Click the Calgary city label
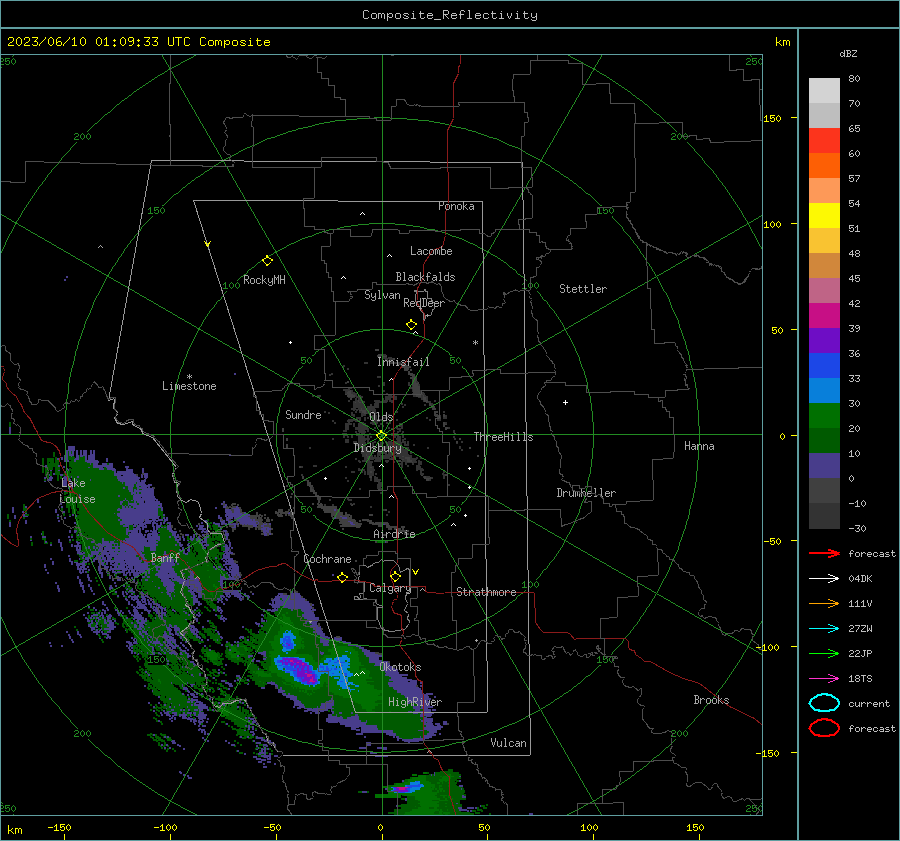Image resolution: width=900 pixels, height=841 pixels. click(x=390, y=588)
